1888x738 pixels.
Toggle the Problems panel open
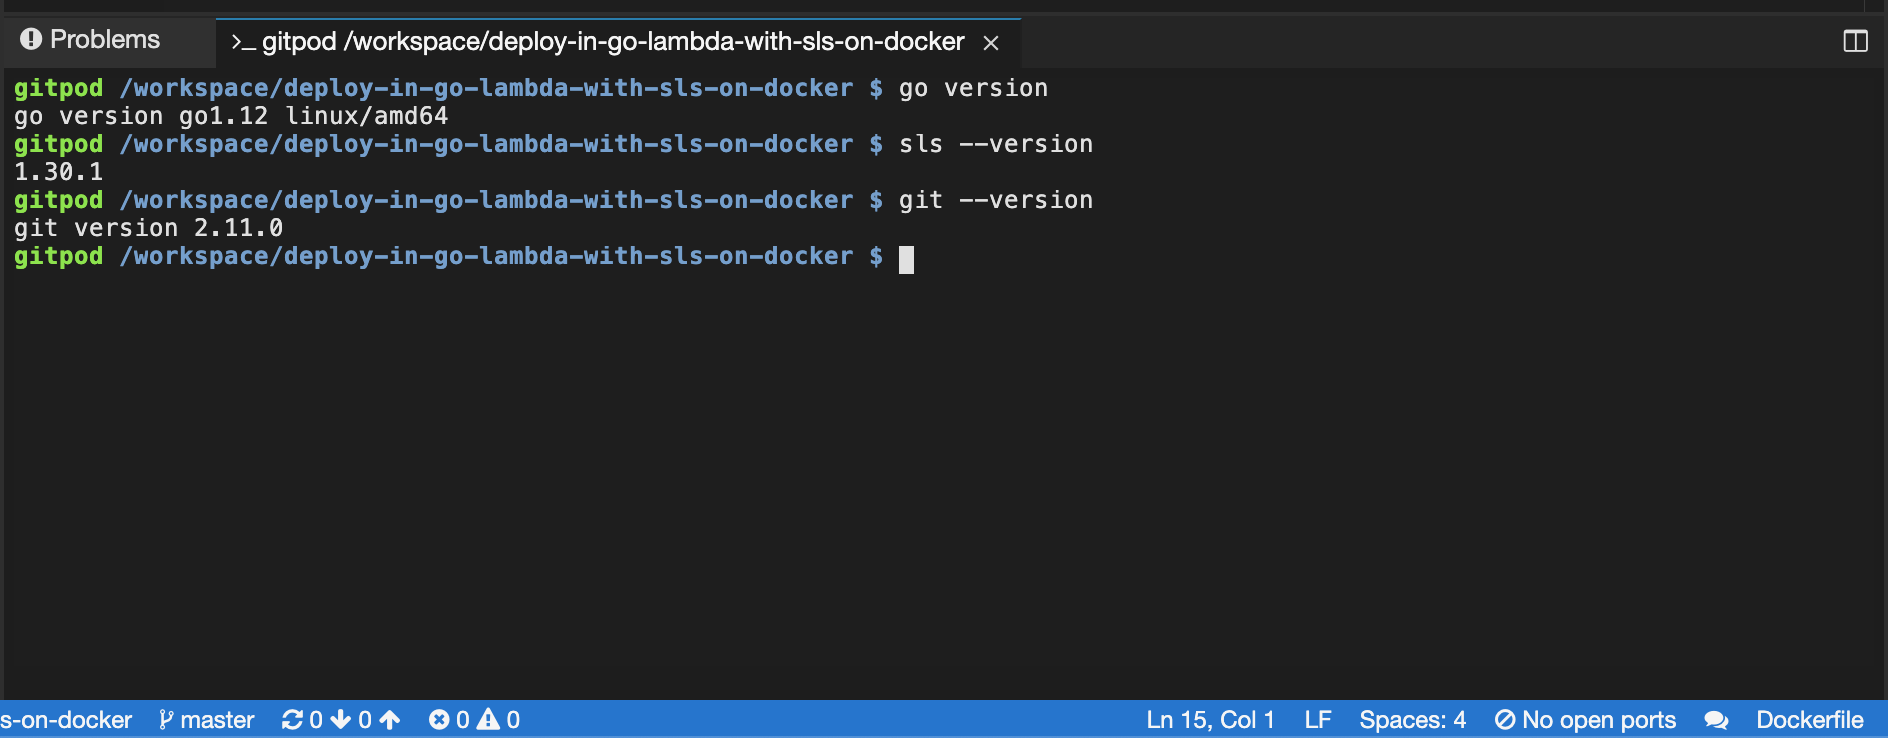(92, 39)
